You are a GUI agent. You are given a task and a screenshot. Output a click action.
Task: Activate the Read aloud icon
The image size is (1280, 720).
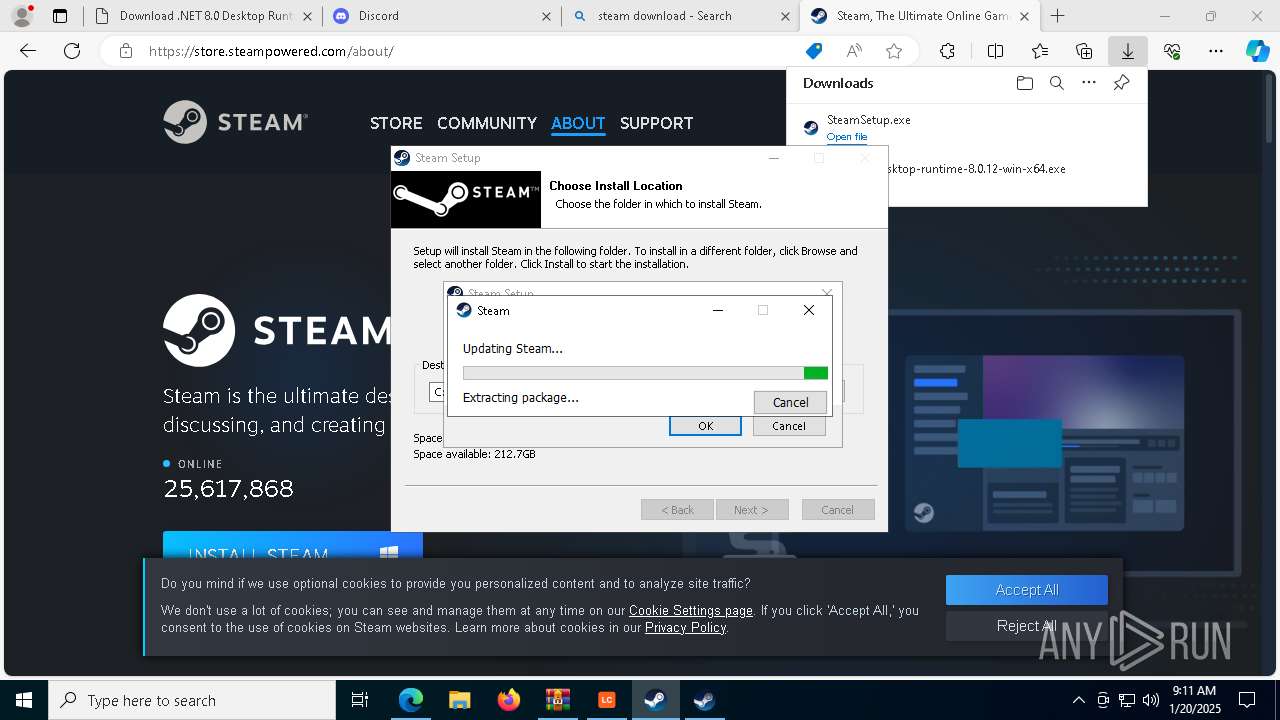854,51
